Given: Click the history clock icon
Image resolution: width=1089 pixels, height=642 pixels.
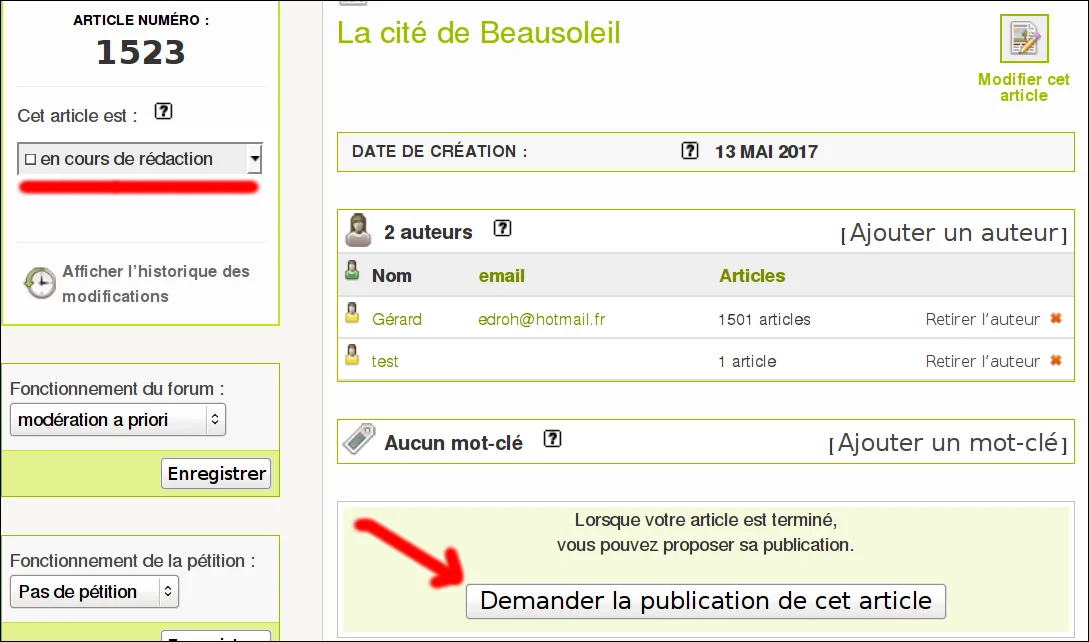Looking at the screenshot, I should pos(40,283).
